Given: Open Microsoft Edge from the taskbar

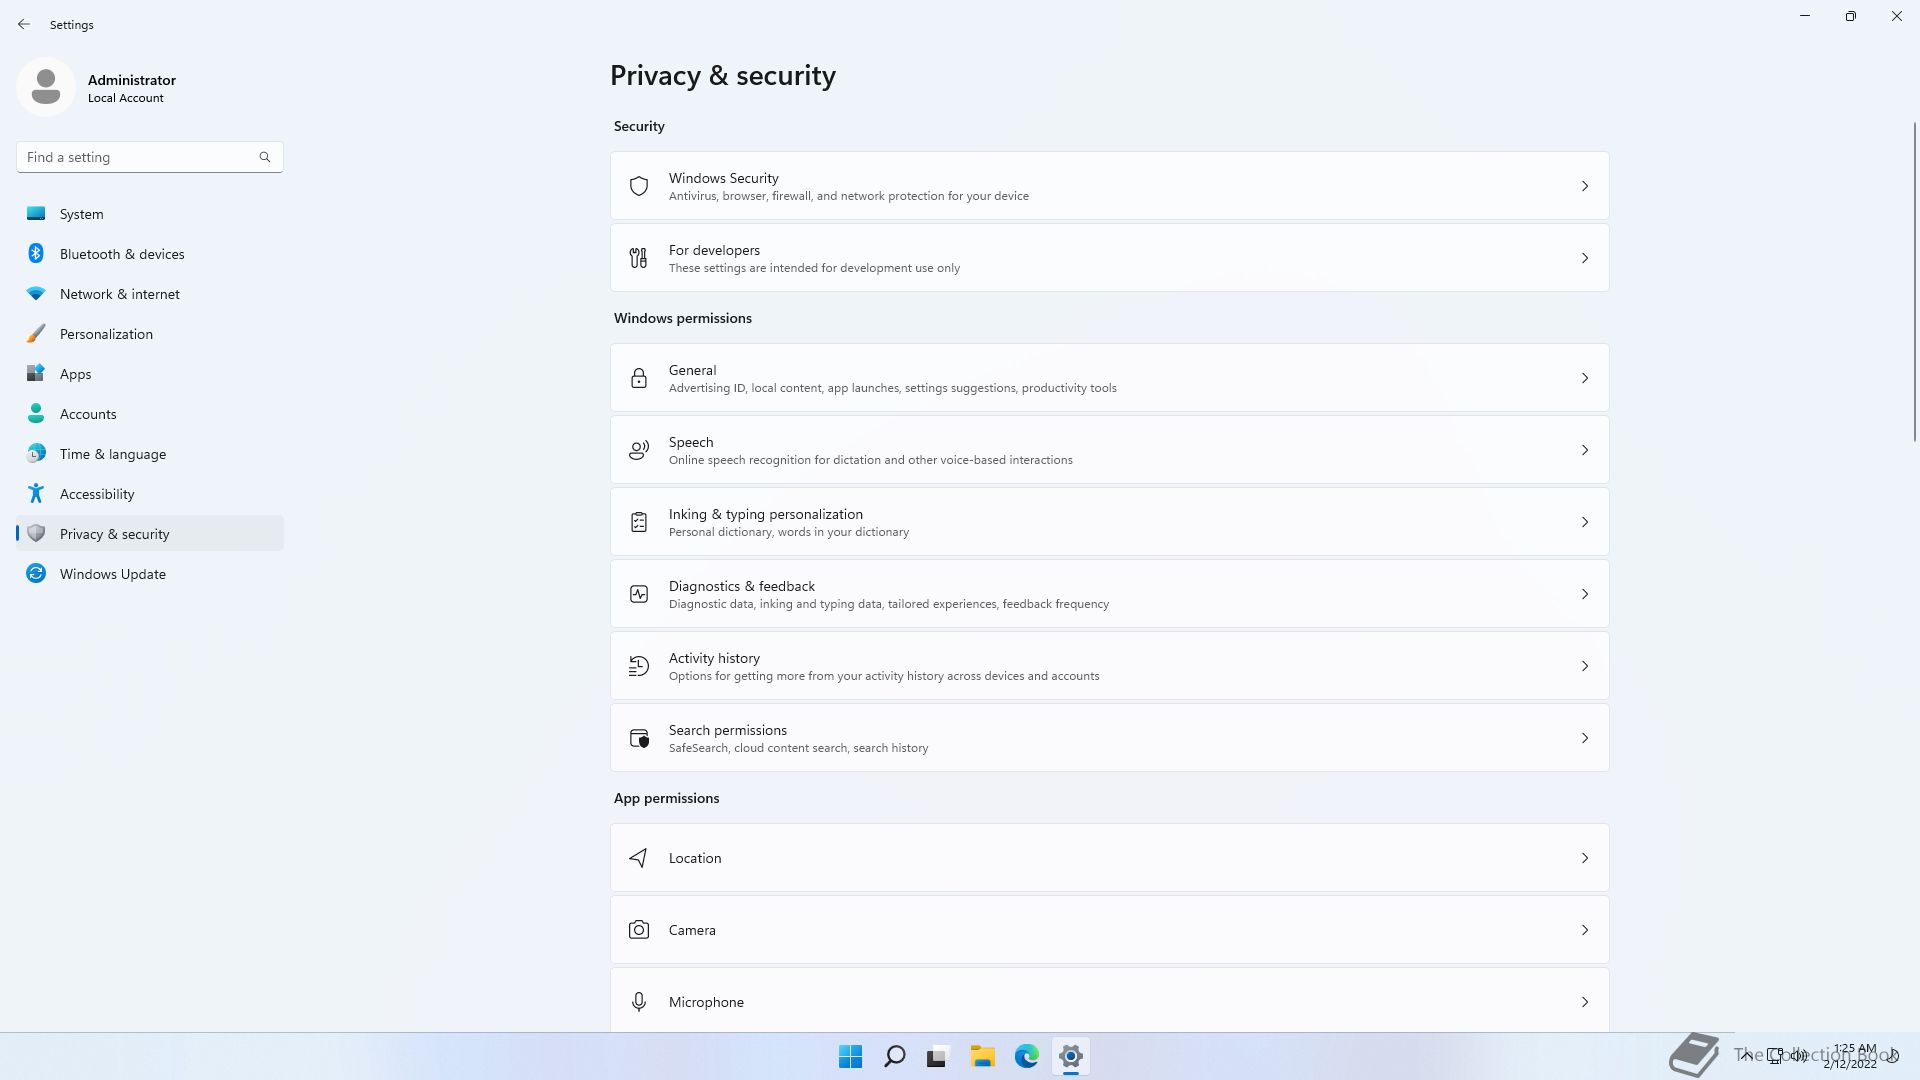Looking at the screenshot, I should [x=1026, y=1056].
